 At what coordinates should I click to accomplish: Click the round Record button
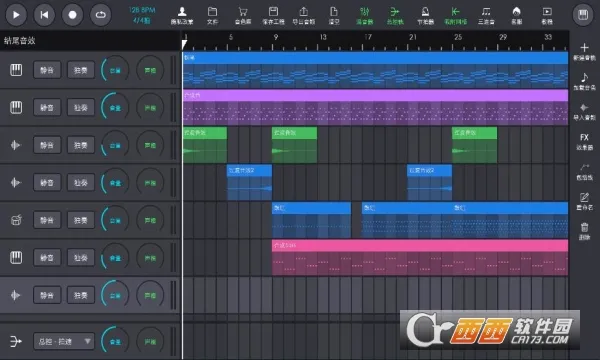click(72, 15)
